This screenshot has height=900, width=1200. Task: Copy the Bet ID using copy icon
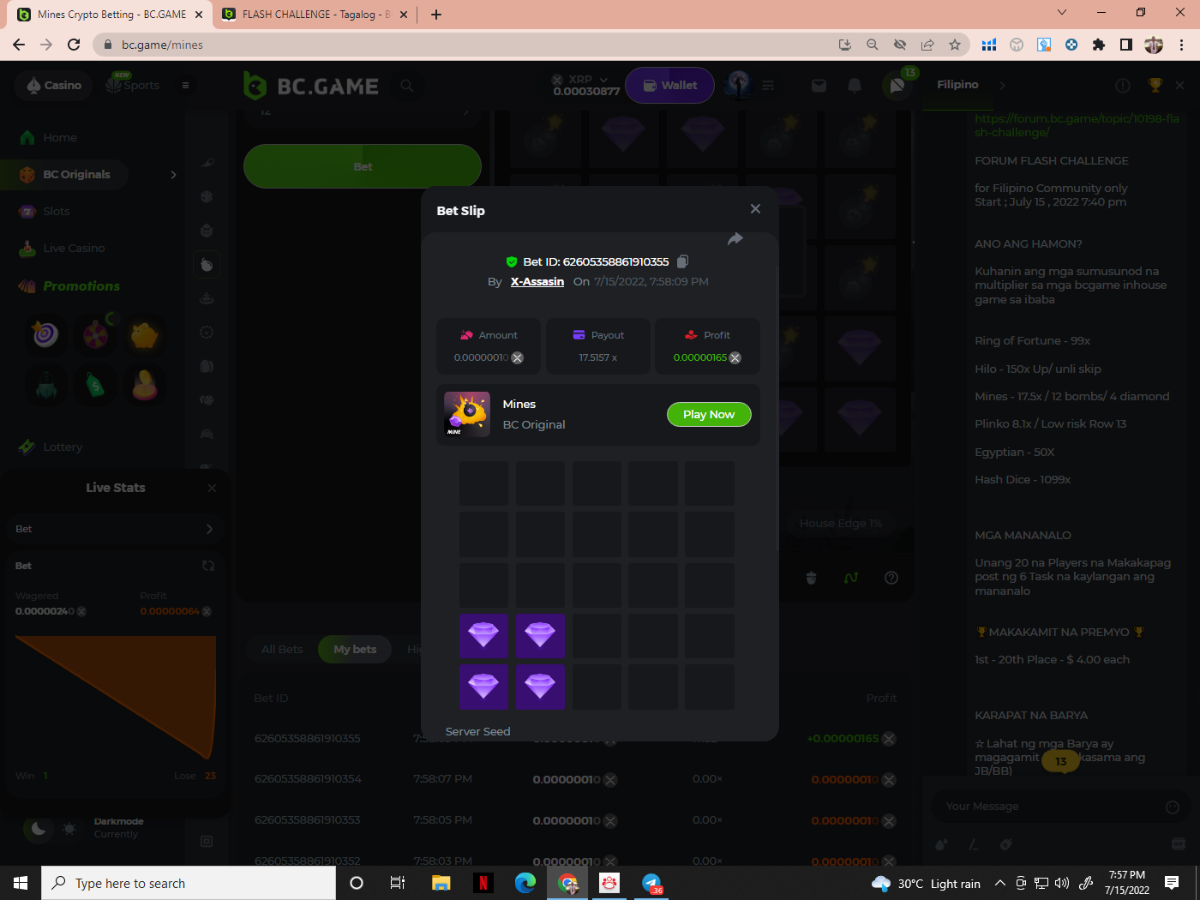click(683, 262)
